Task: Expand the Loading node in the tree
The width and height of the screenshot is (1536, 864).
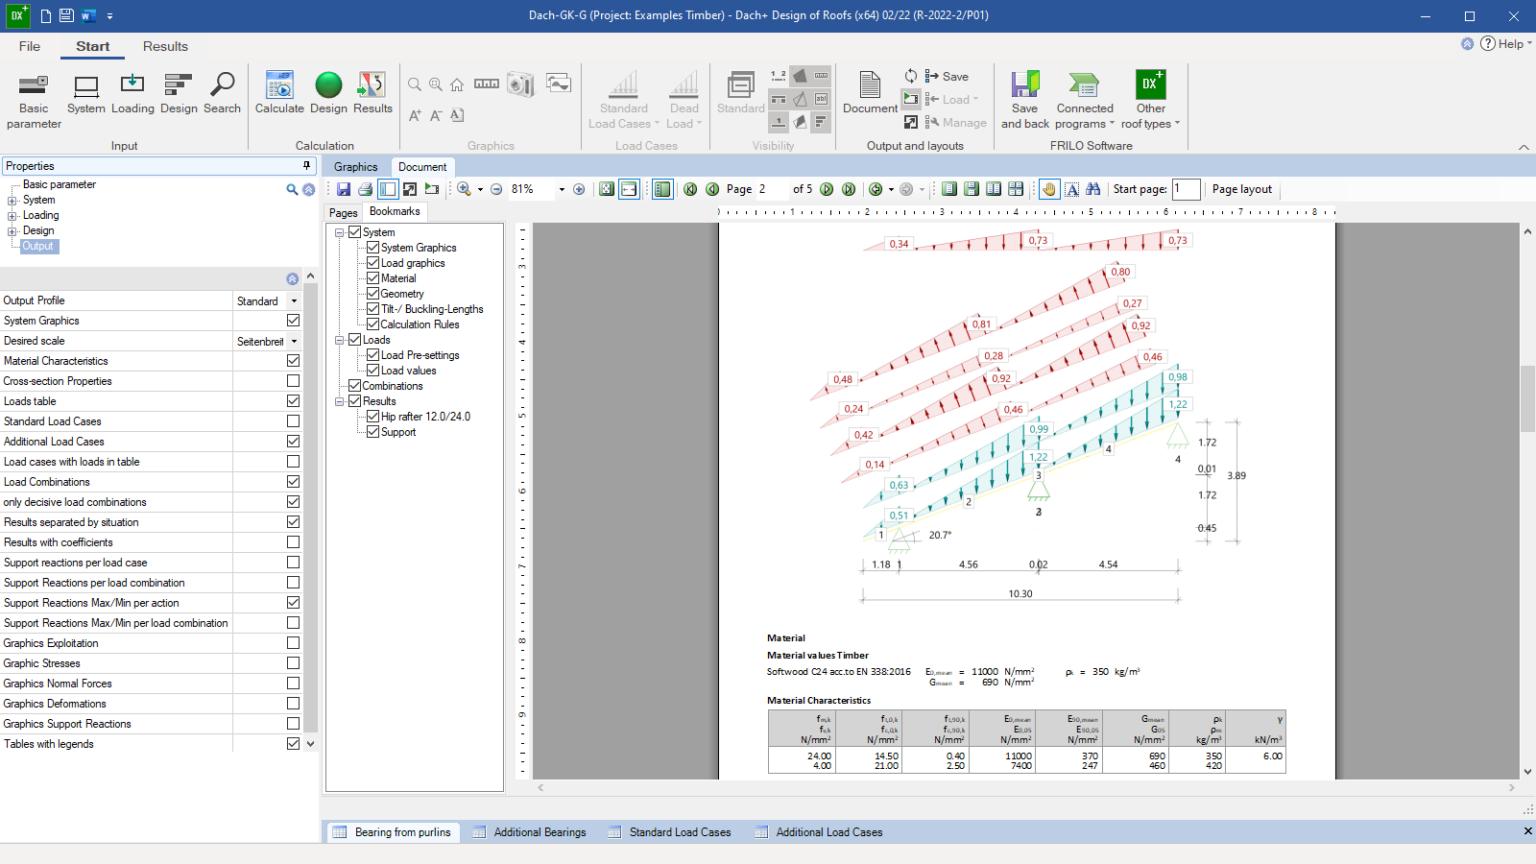Action: [12, 216]
